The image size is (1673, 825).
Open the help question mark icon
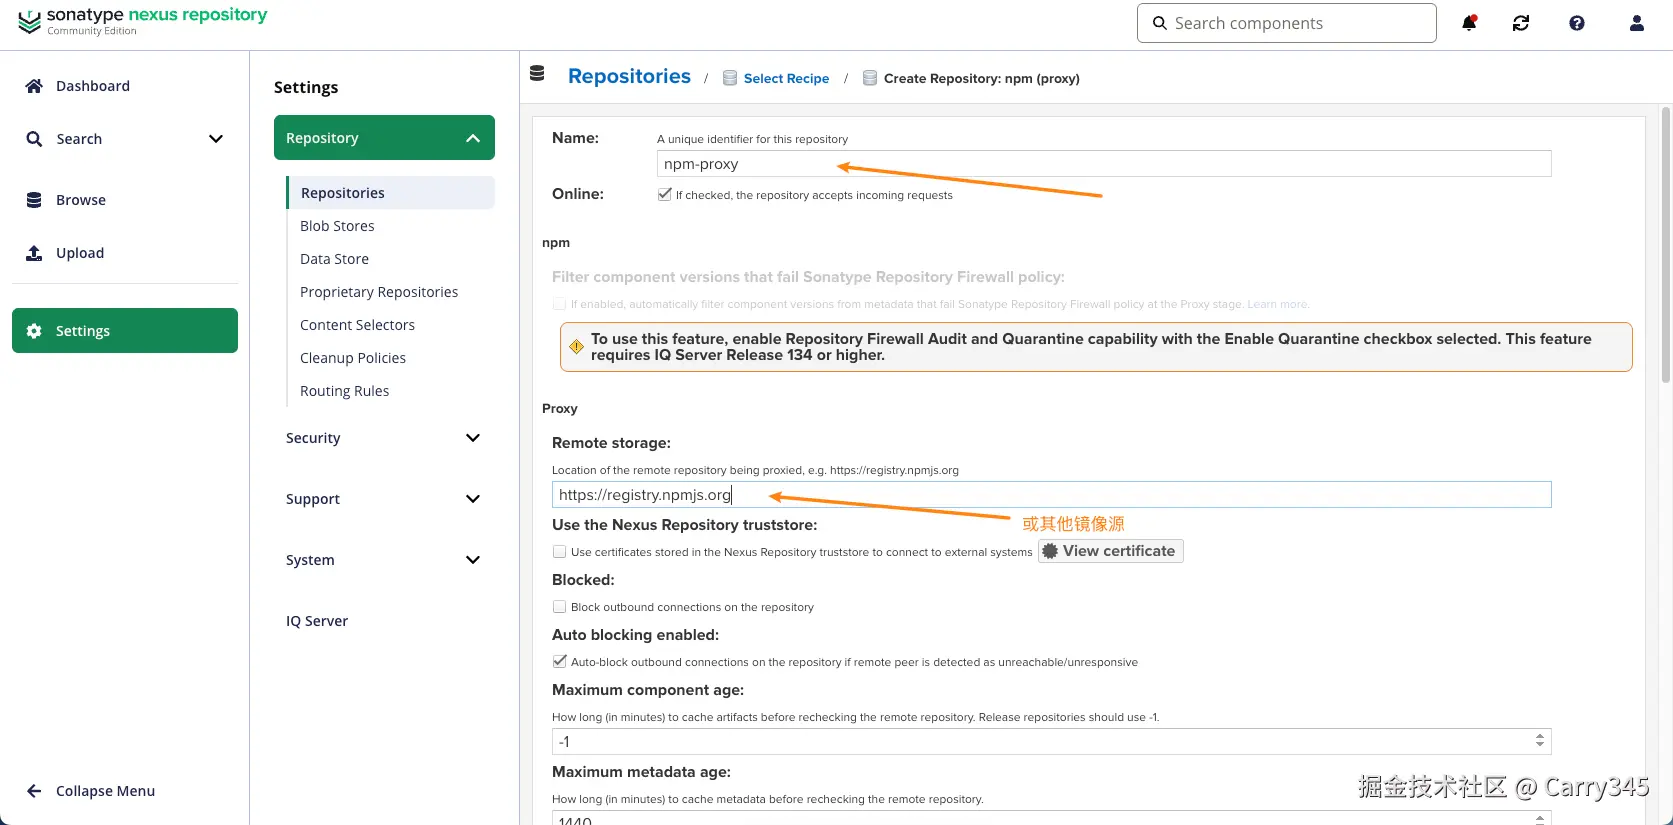[x=1577, y=23]
